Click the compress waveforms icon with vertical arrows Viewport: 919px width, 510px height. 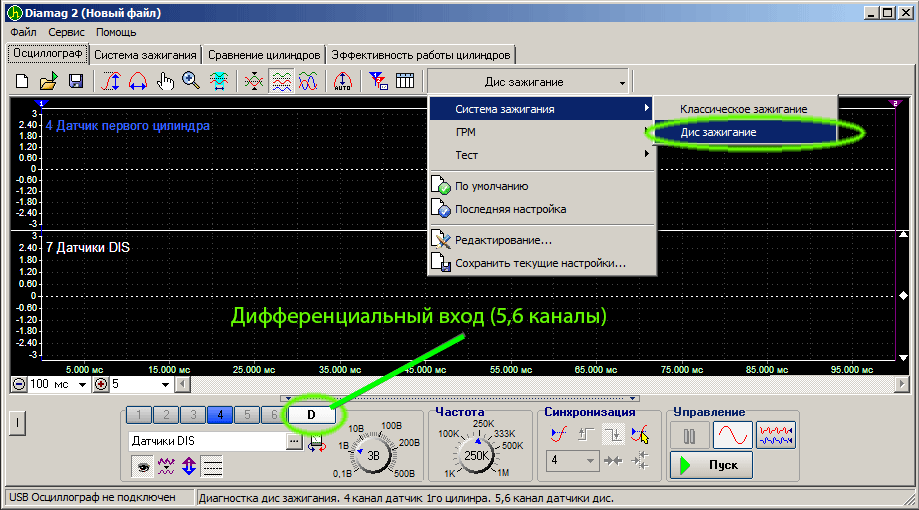tap(254, 81)
